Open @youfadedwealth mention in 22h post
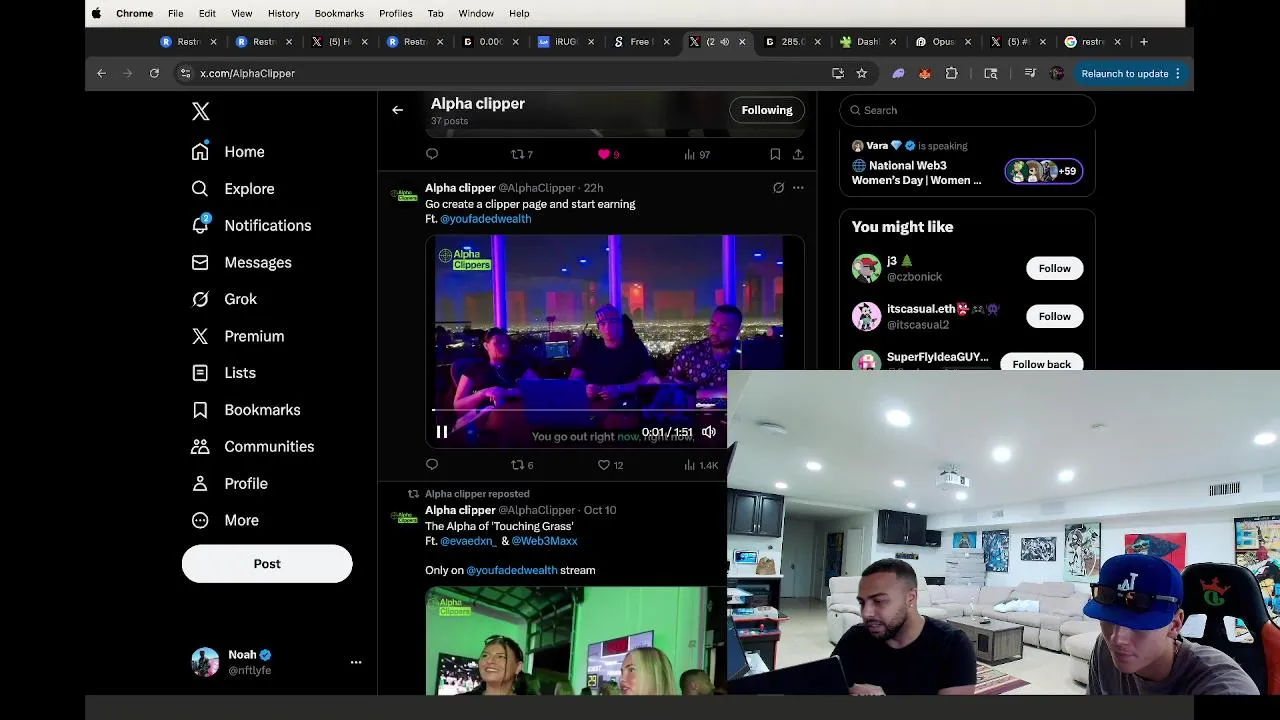This screenshot has height=720, width=1280. coord(486,219)
